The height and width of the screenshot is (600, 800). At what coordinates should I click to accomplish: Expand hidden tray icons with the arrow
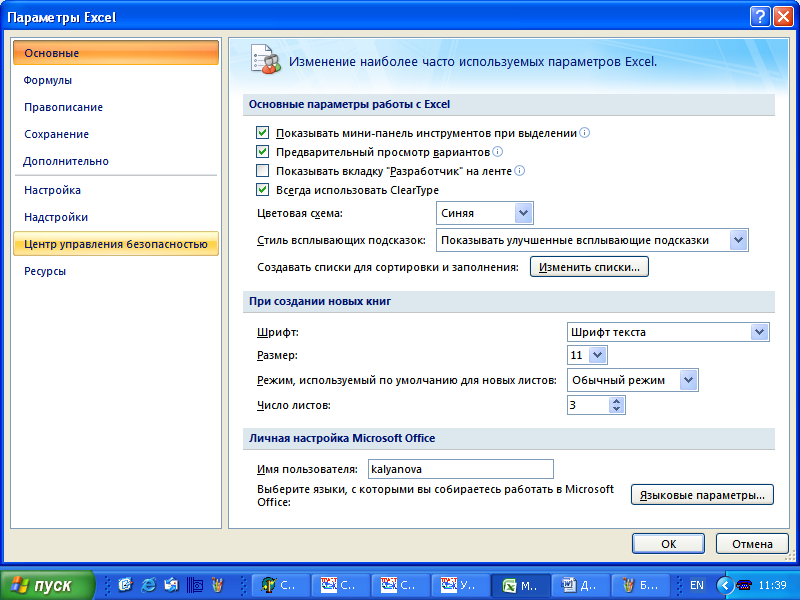point(724,585)
